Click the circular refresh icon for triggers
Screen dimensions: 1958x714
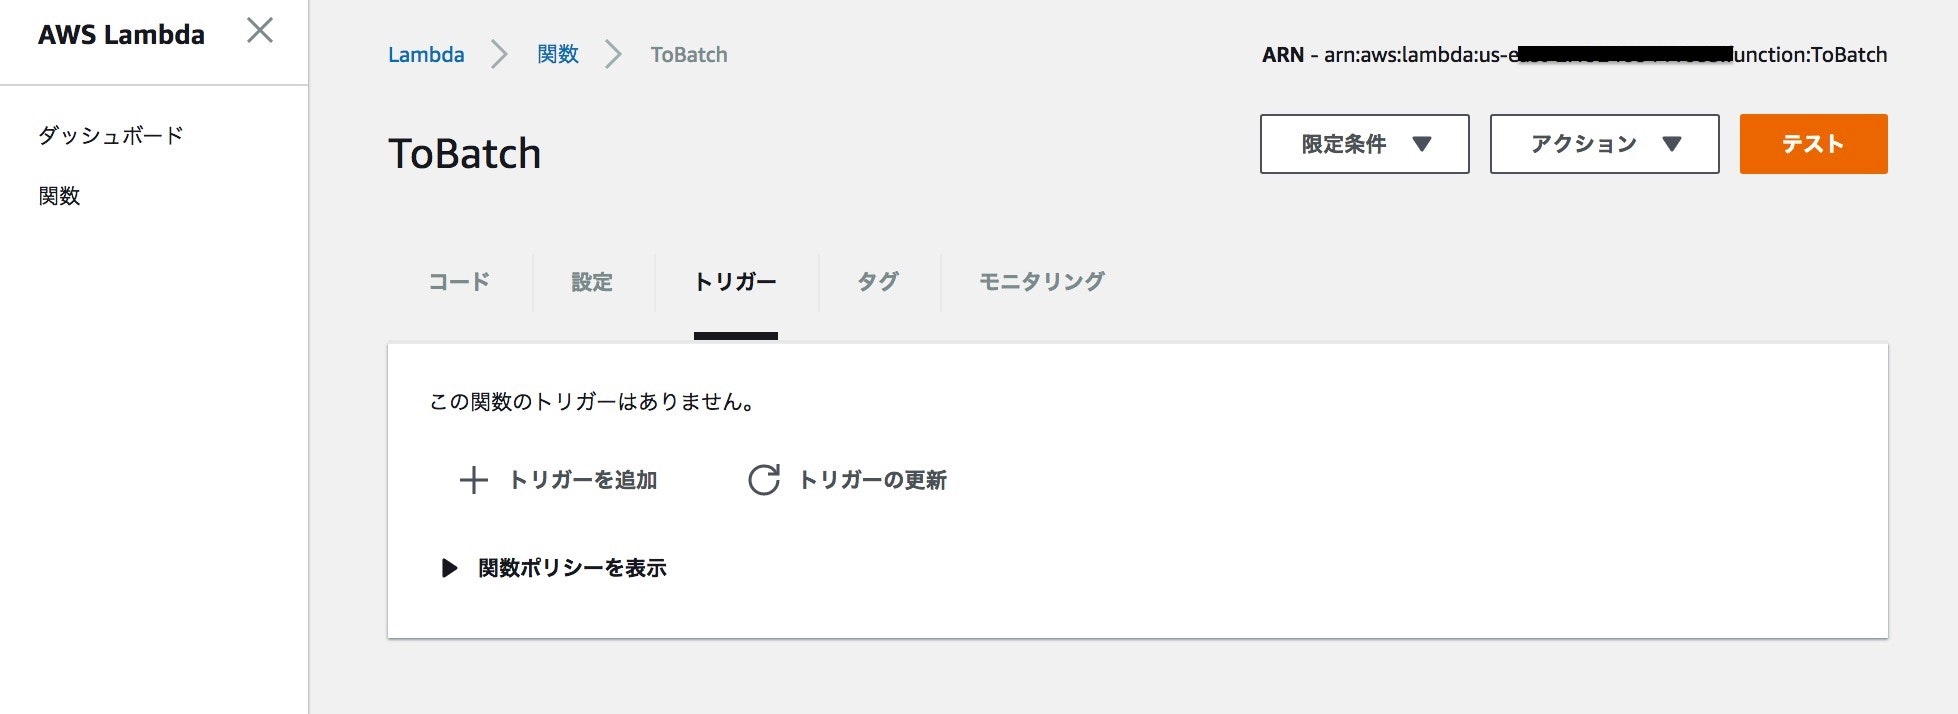tap(764, 480)
